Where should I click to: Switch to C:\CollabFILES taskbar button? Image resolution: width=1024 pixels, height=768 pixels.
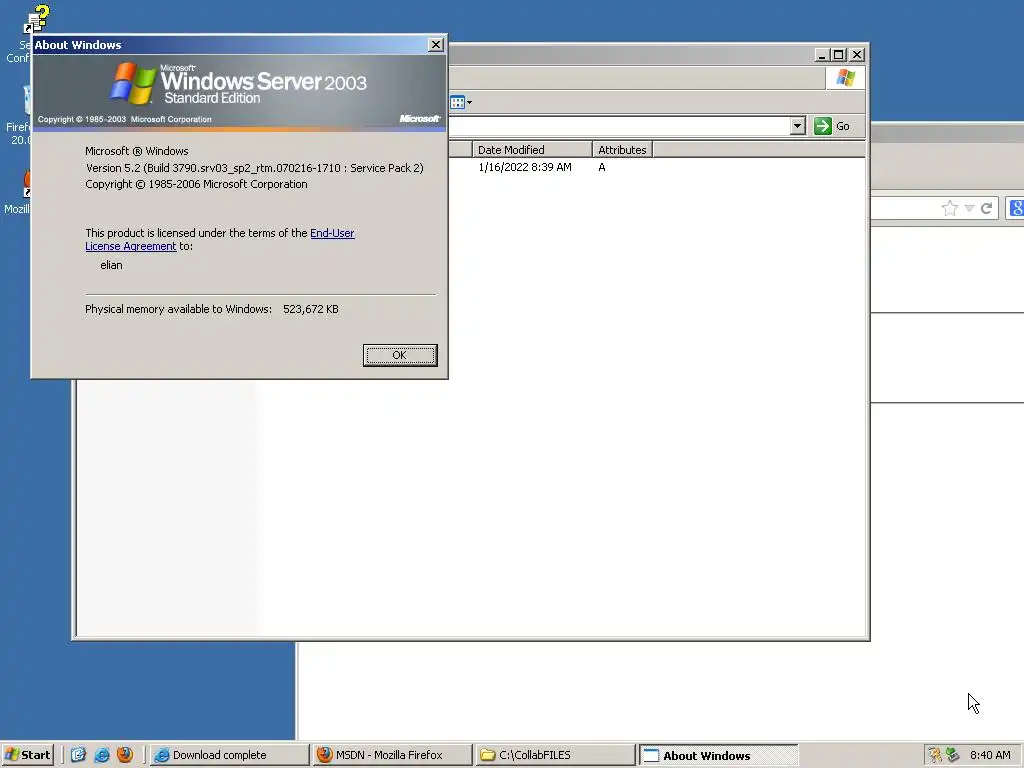tap(555, 755)
